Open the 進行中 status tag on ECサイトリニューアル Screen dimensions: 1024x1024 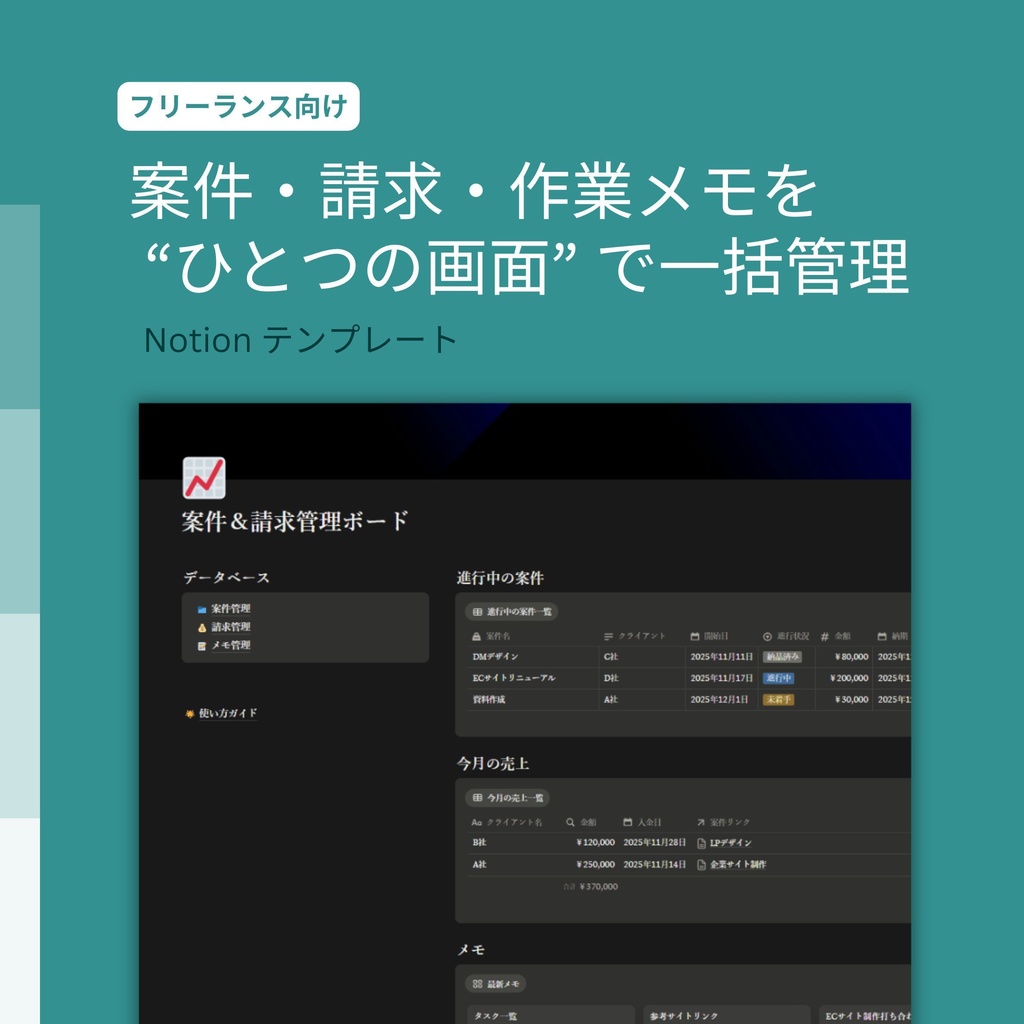778,678
